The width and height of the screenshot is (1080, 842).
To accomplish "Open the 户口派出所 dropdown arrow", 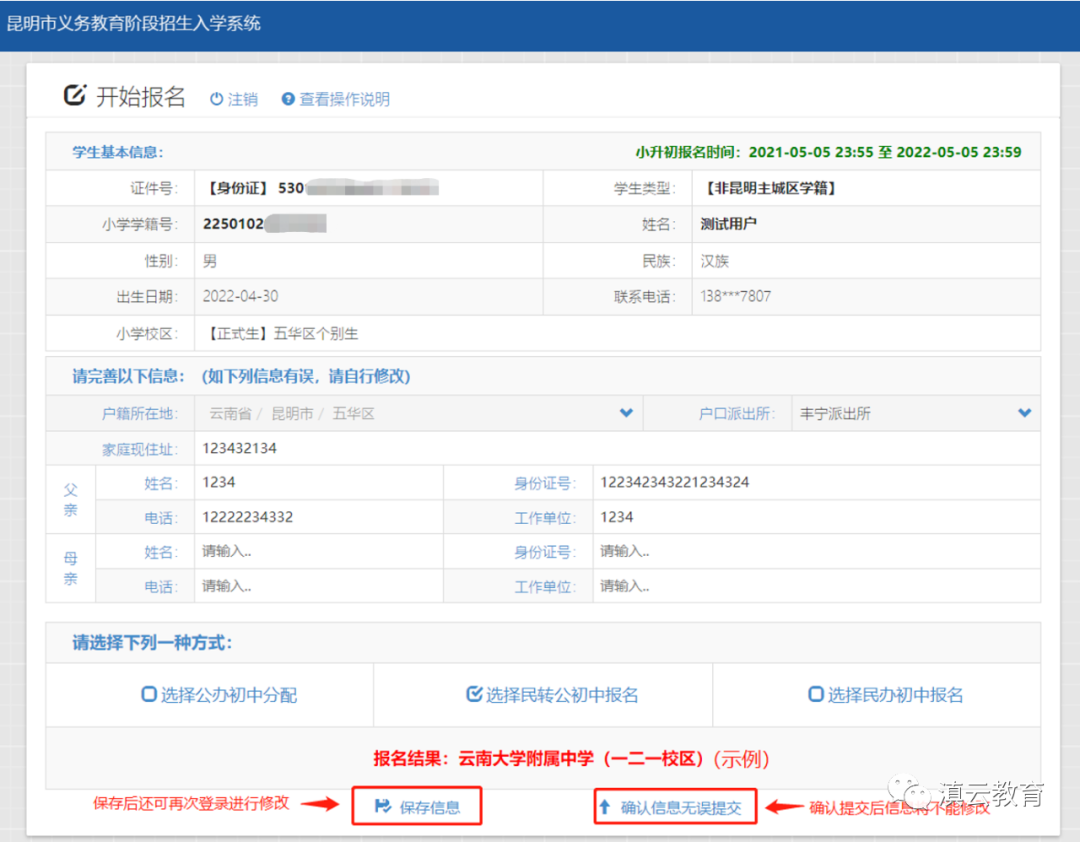I will 1025,413.
